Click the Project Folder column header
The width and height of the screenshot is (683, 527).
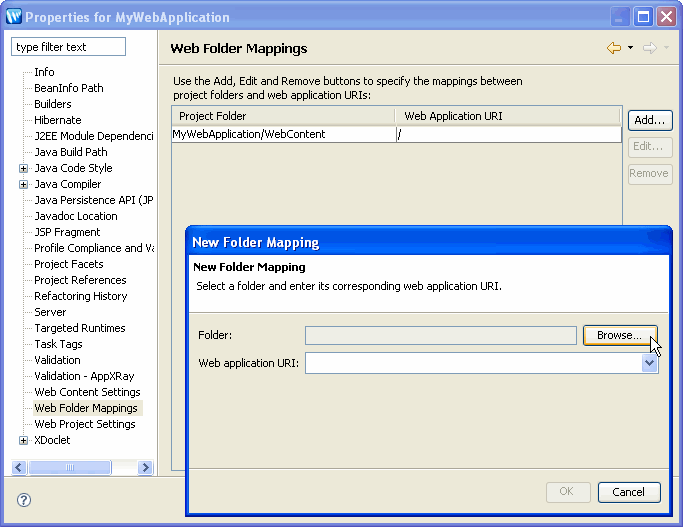pyautogui.click(x=283, y=116)
